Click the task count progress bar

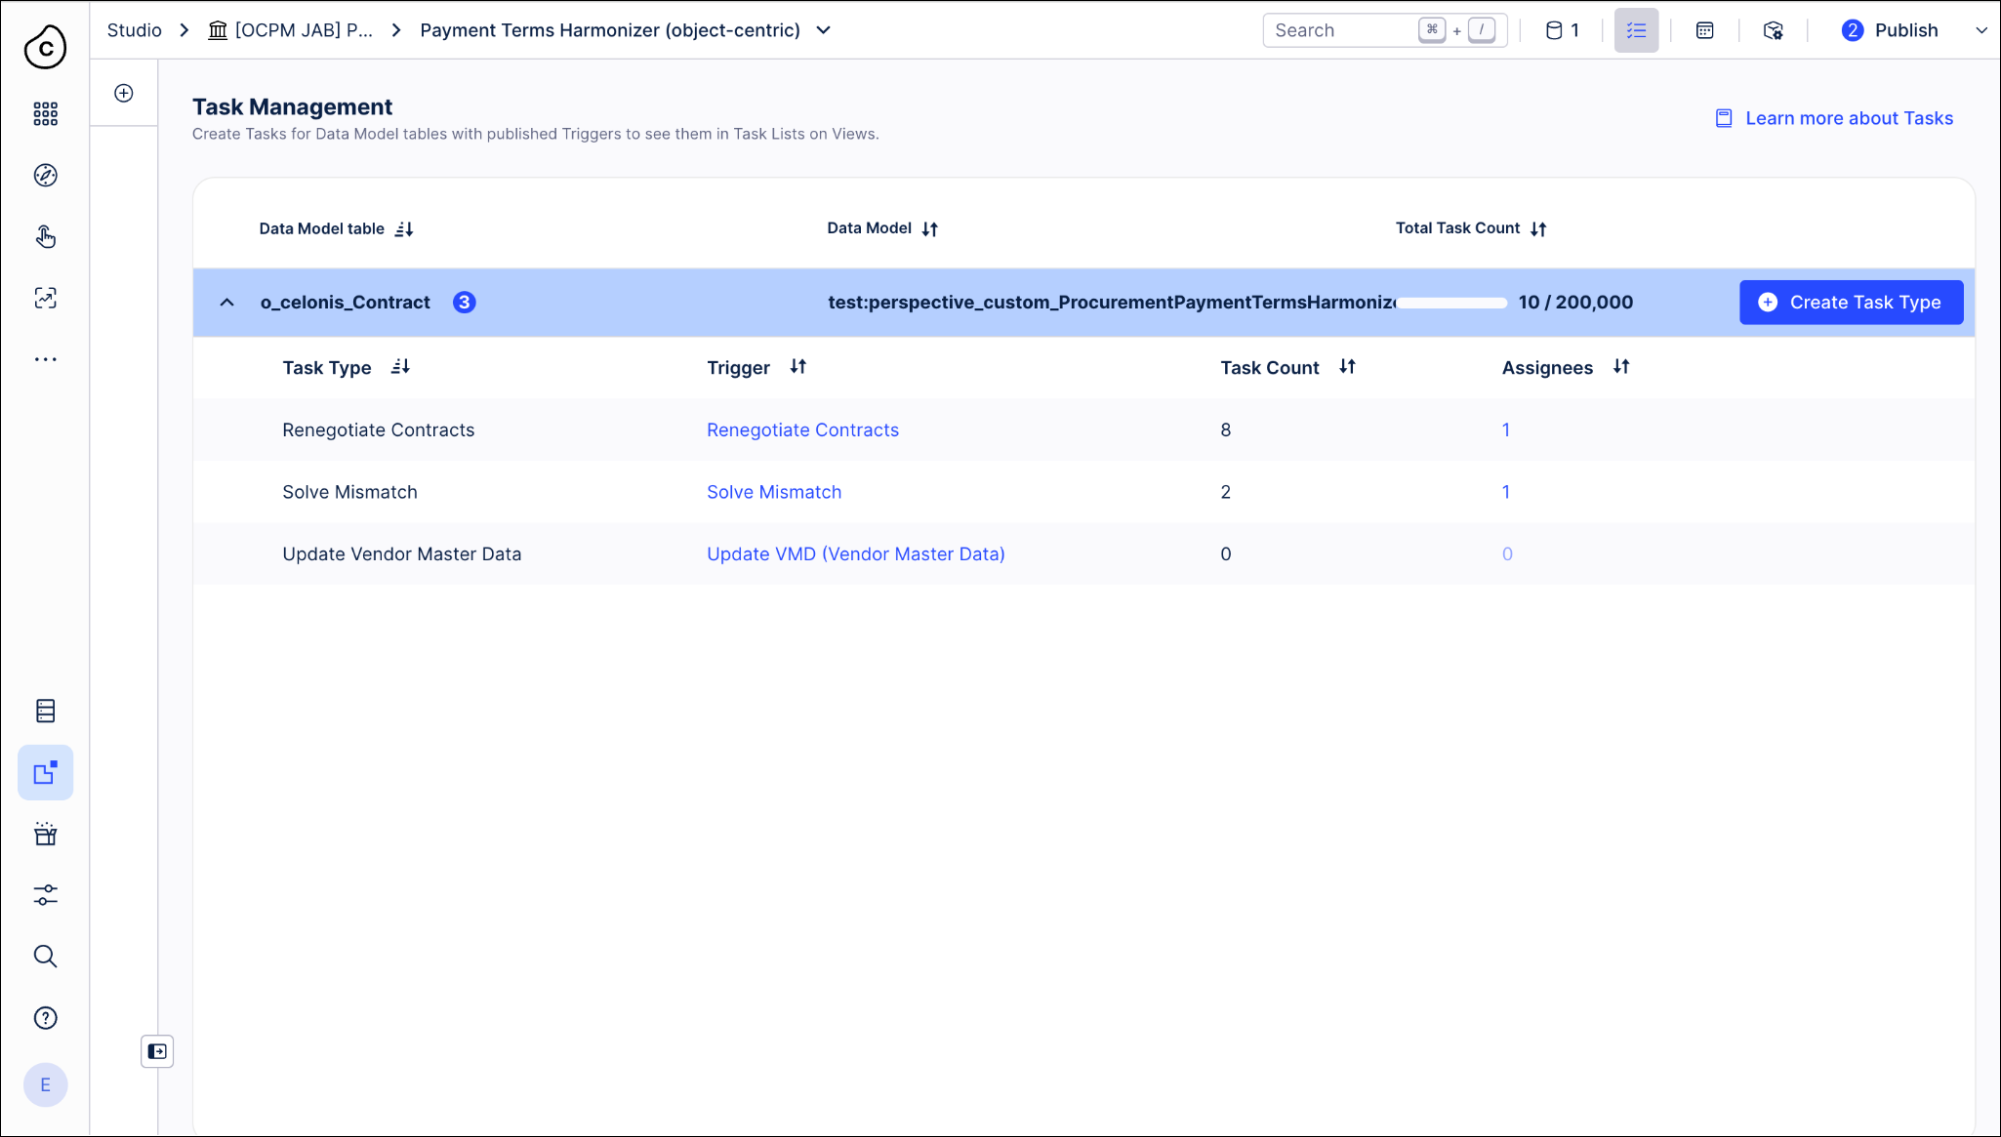(1452, 302)
